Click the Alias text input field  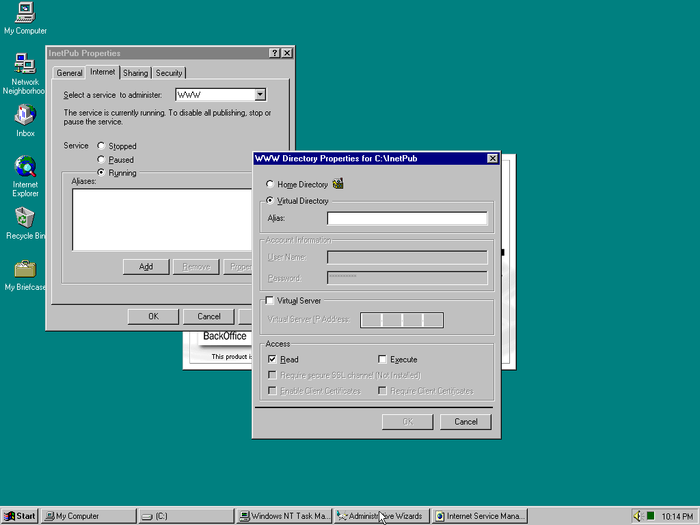(x=407, y=218)
